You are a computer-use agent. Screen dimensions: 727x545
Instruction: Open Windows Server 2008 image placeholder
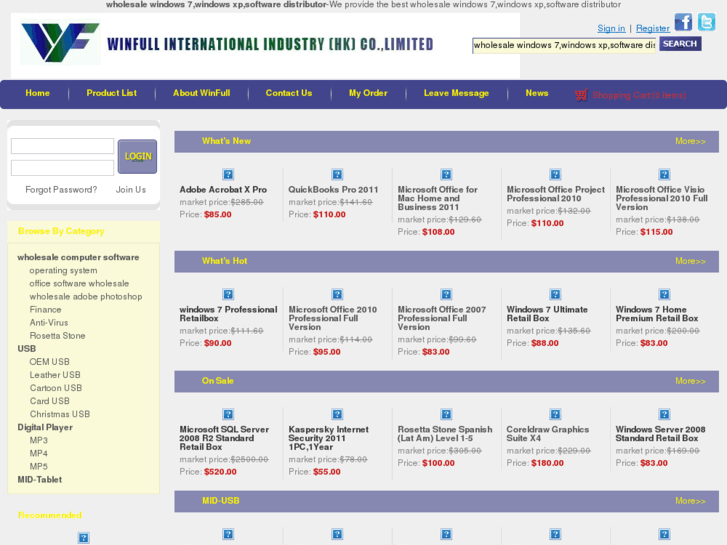664,414
